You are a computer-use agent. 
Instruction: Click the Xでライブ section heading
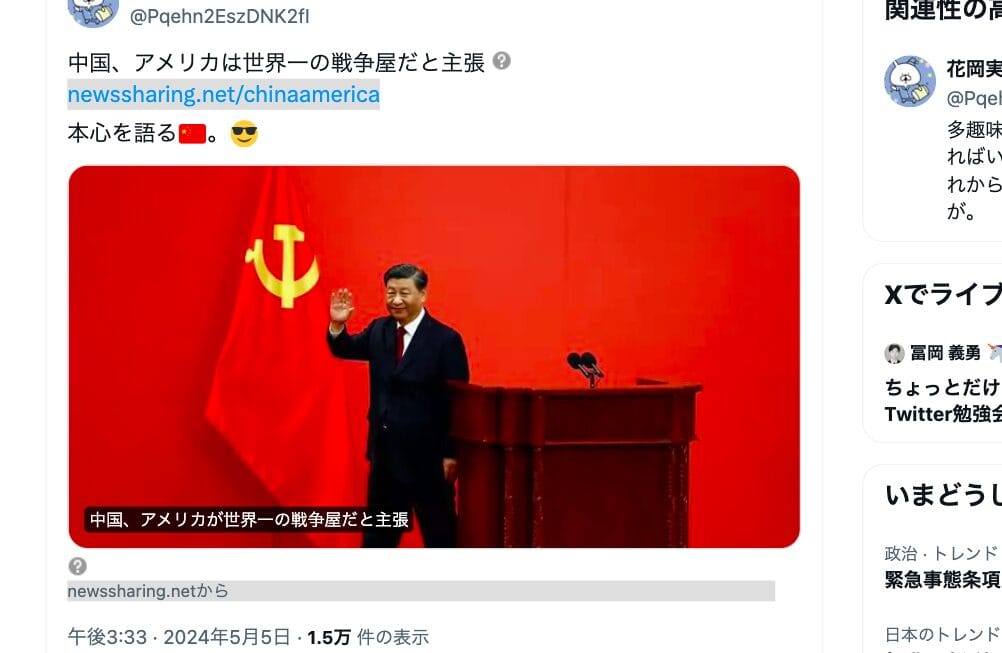coord(943,295)
